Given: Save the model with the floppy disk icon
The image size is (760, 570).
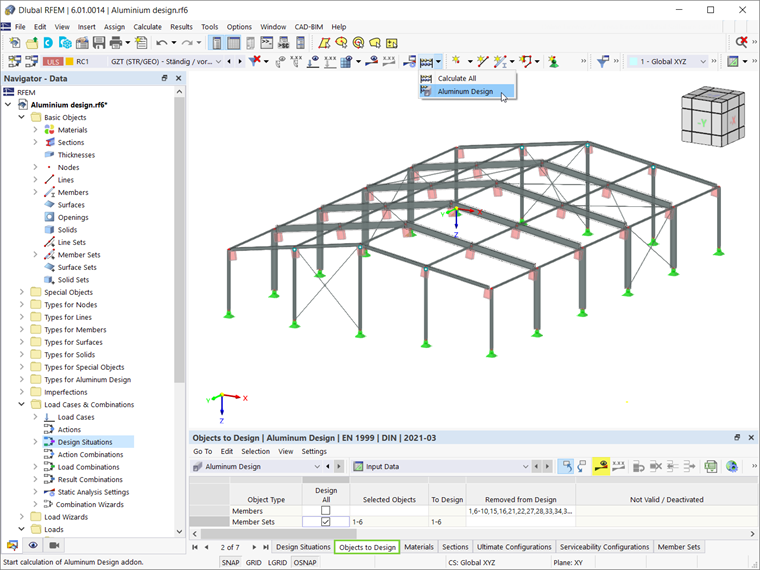Looking at the screenshot, I should tap(99, 43).
